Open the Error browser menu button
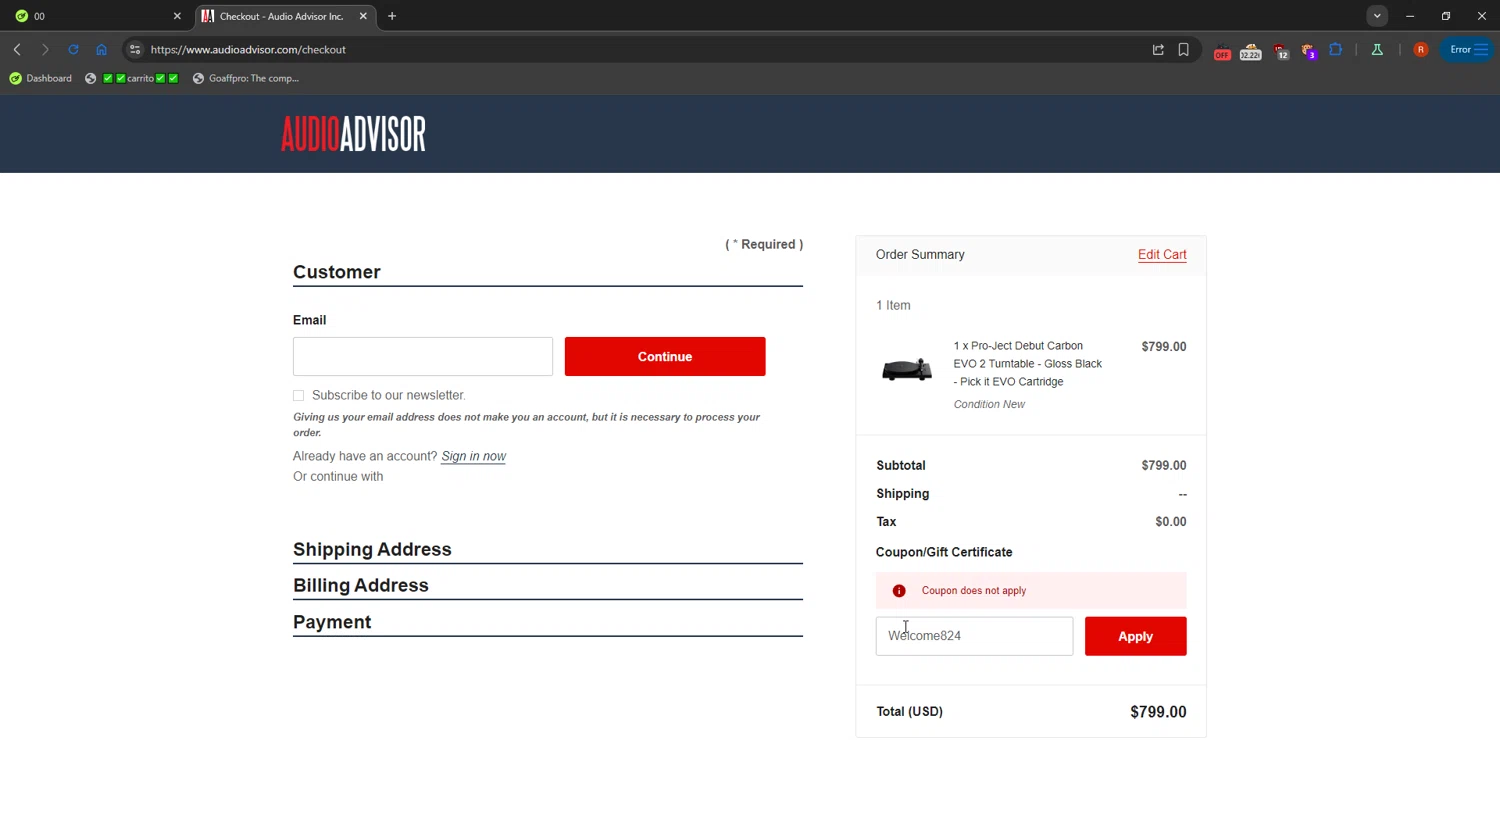This screenshot has height=813, width=1500. tap(1469, 49)
